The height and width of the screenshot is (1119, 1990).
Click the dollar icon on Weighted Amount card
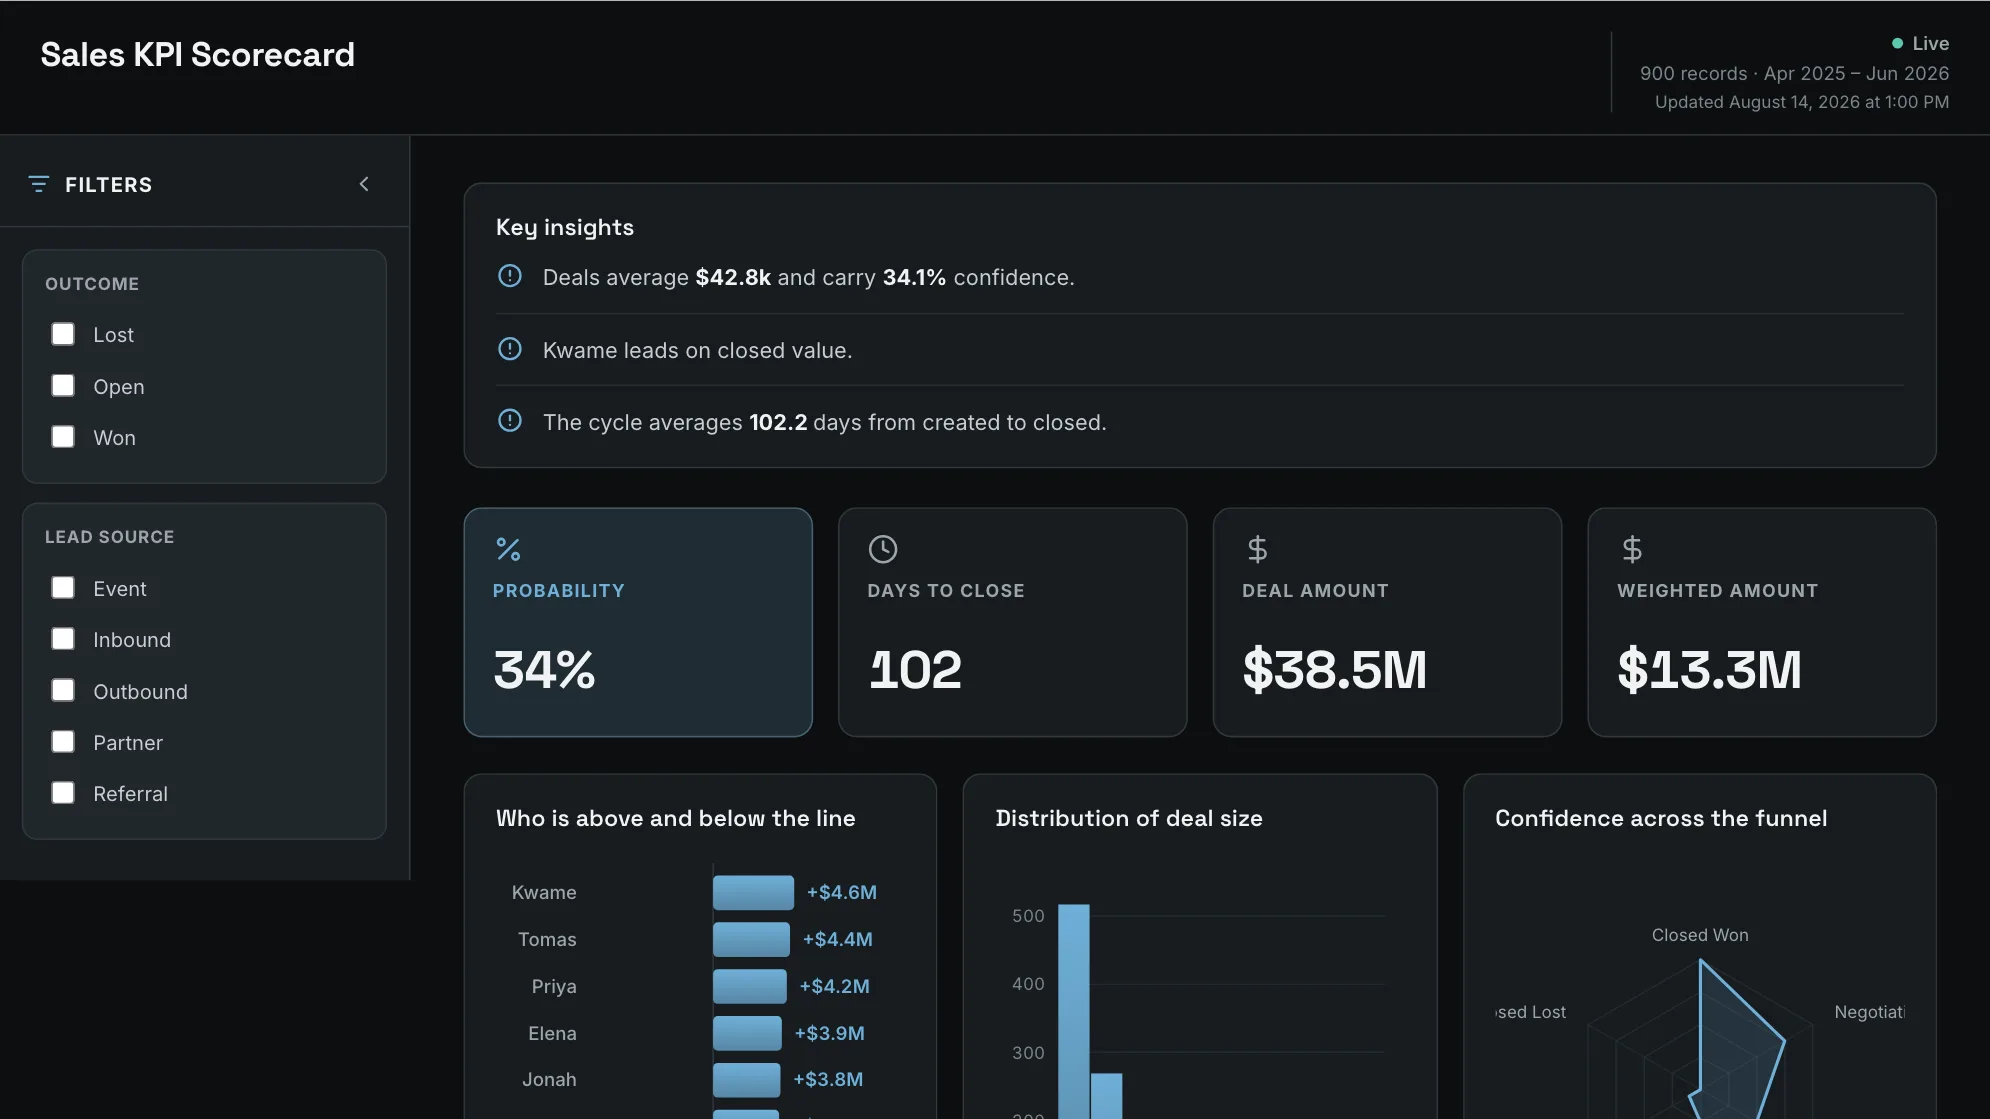1632,549
